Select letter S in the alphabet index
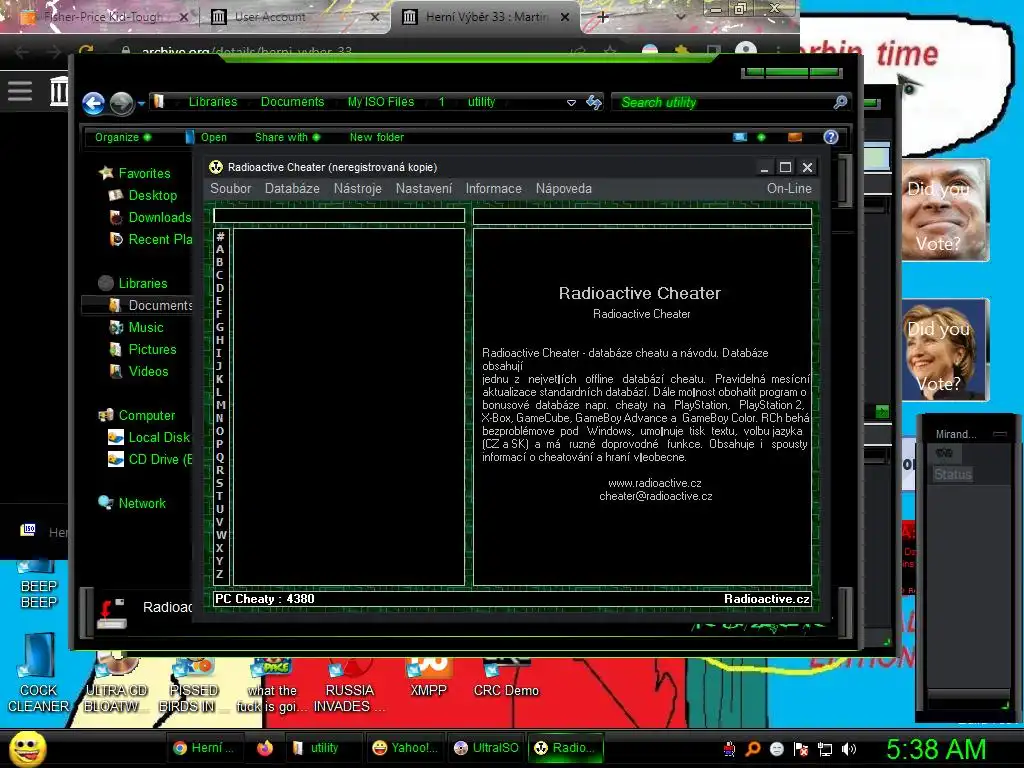Viewport: 1024px width, 768px height. coord(220,483)
